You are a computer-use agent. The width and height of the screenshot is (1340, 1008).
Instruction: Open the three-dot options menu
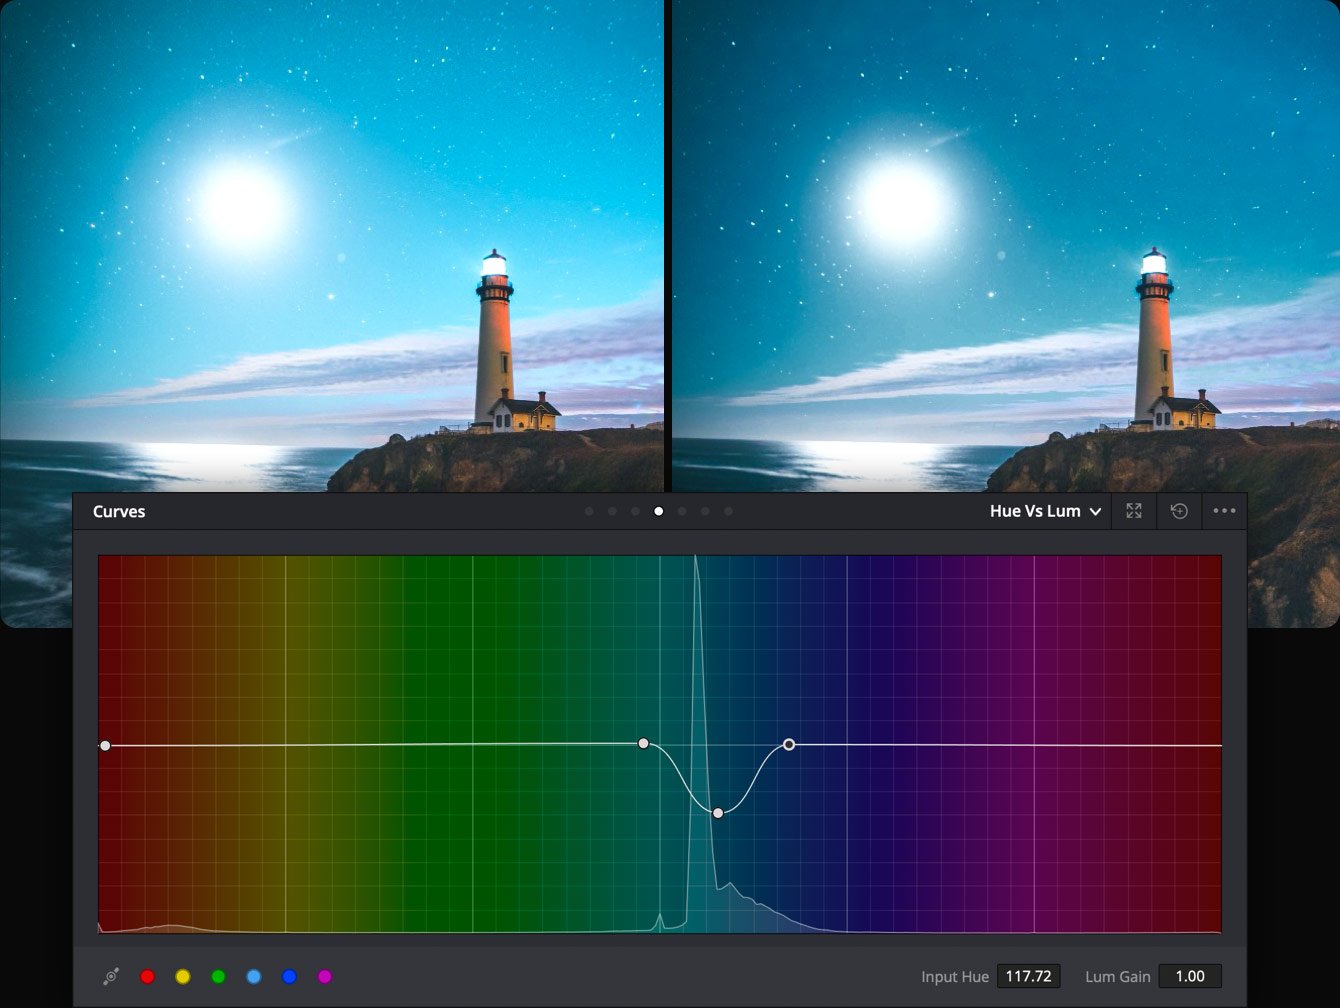coord(1224,511)
